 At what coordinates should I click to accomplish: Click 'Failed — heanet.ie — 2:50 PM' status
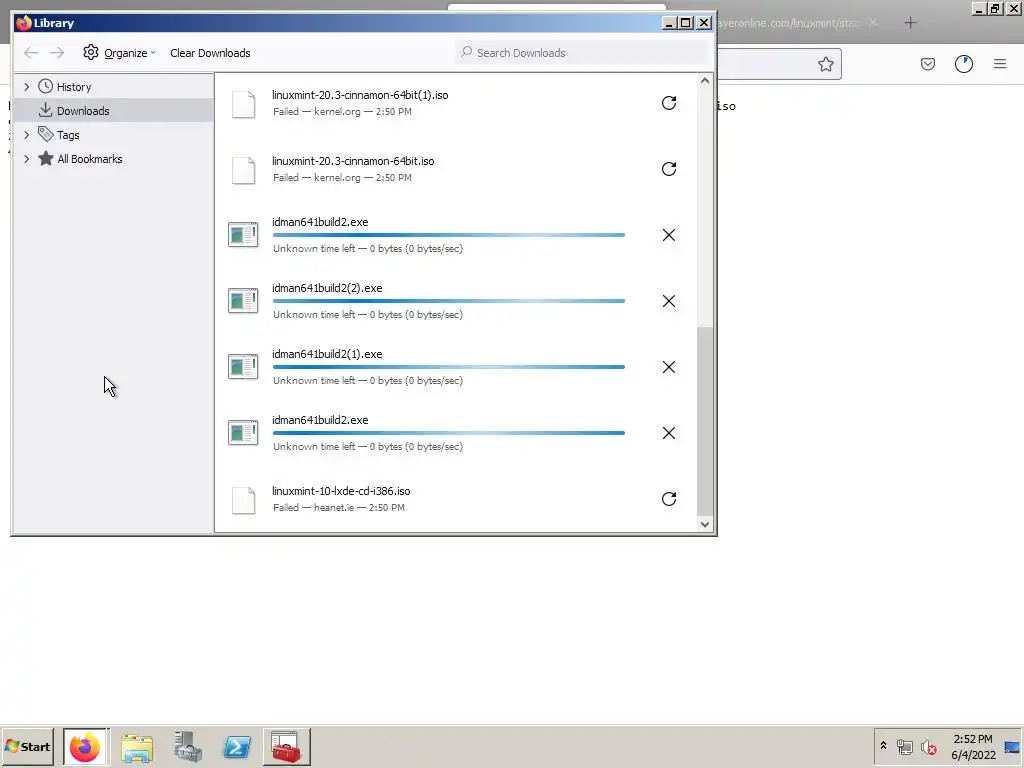(338, 507)
